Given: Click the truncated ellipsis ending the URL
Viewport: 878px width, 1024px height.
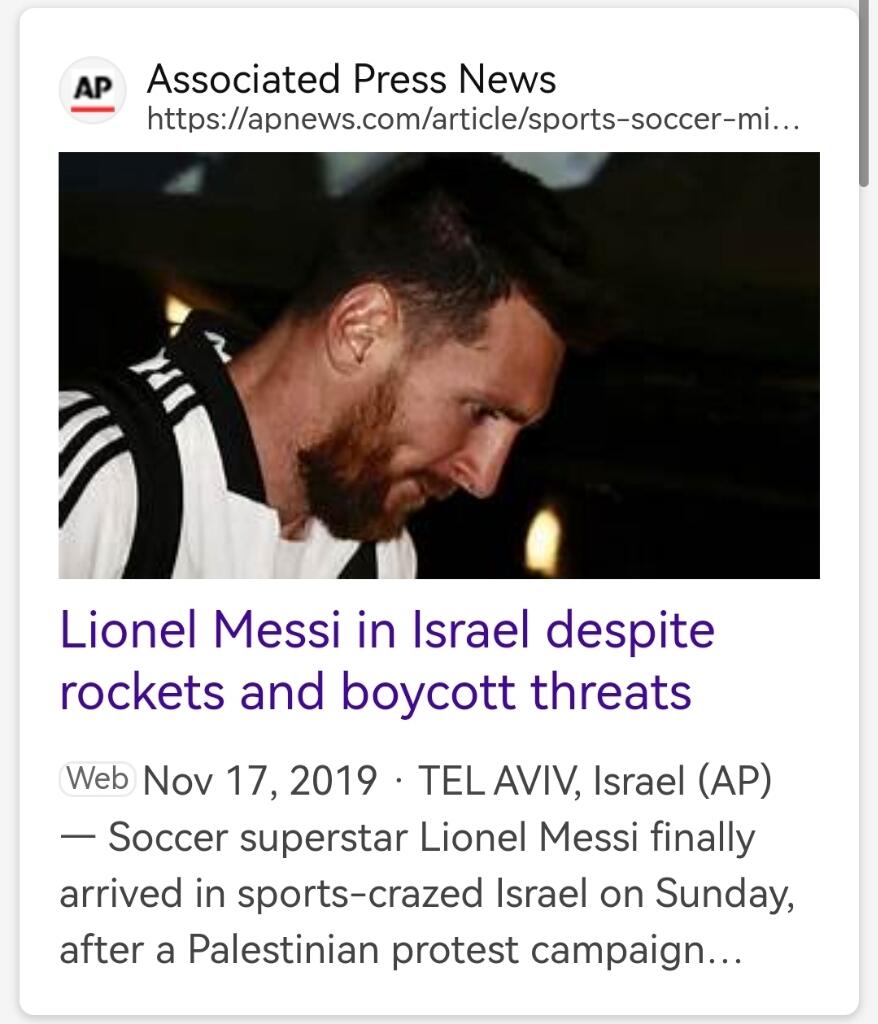Looking at the screenshot, I should 787,121.
